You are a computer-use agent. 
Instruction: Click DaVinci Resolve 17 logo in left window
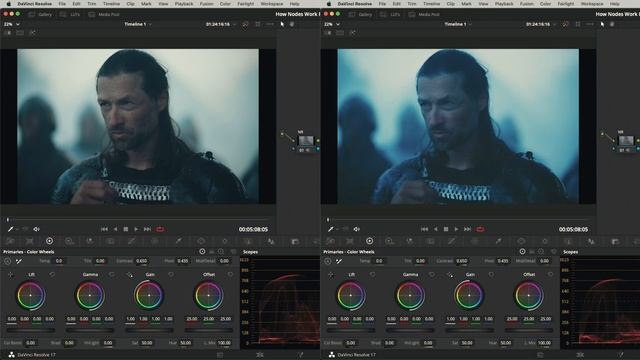pyautogui.click(x=11, y=355)
